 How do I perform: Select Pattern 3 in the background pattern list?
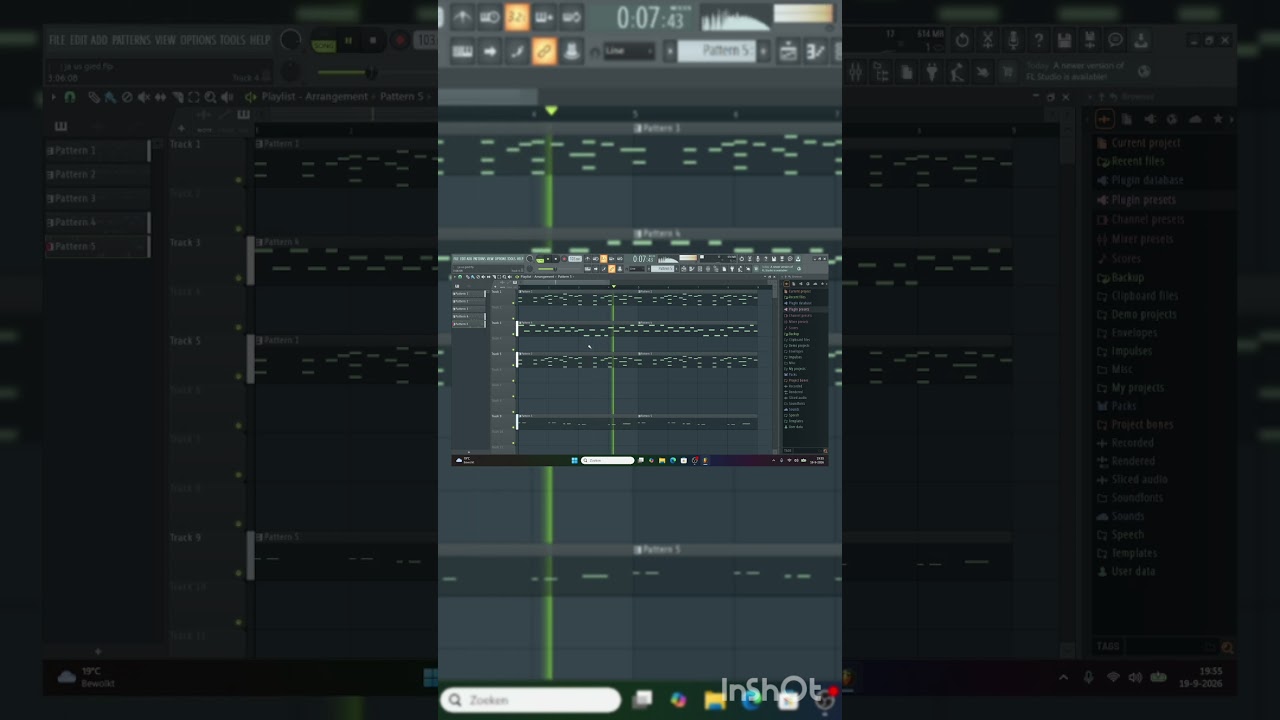97,198
